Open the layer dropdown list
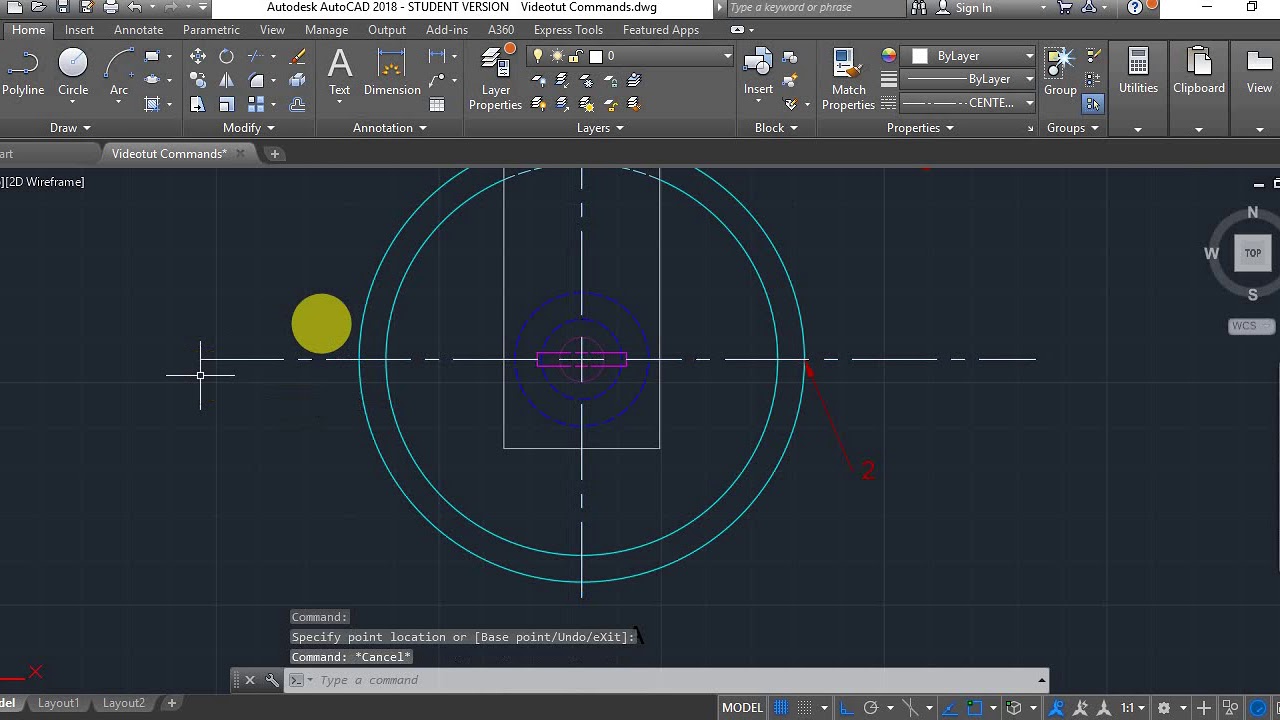Image resolution: width=1280 pixels, height=720 pixels. 727,56
